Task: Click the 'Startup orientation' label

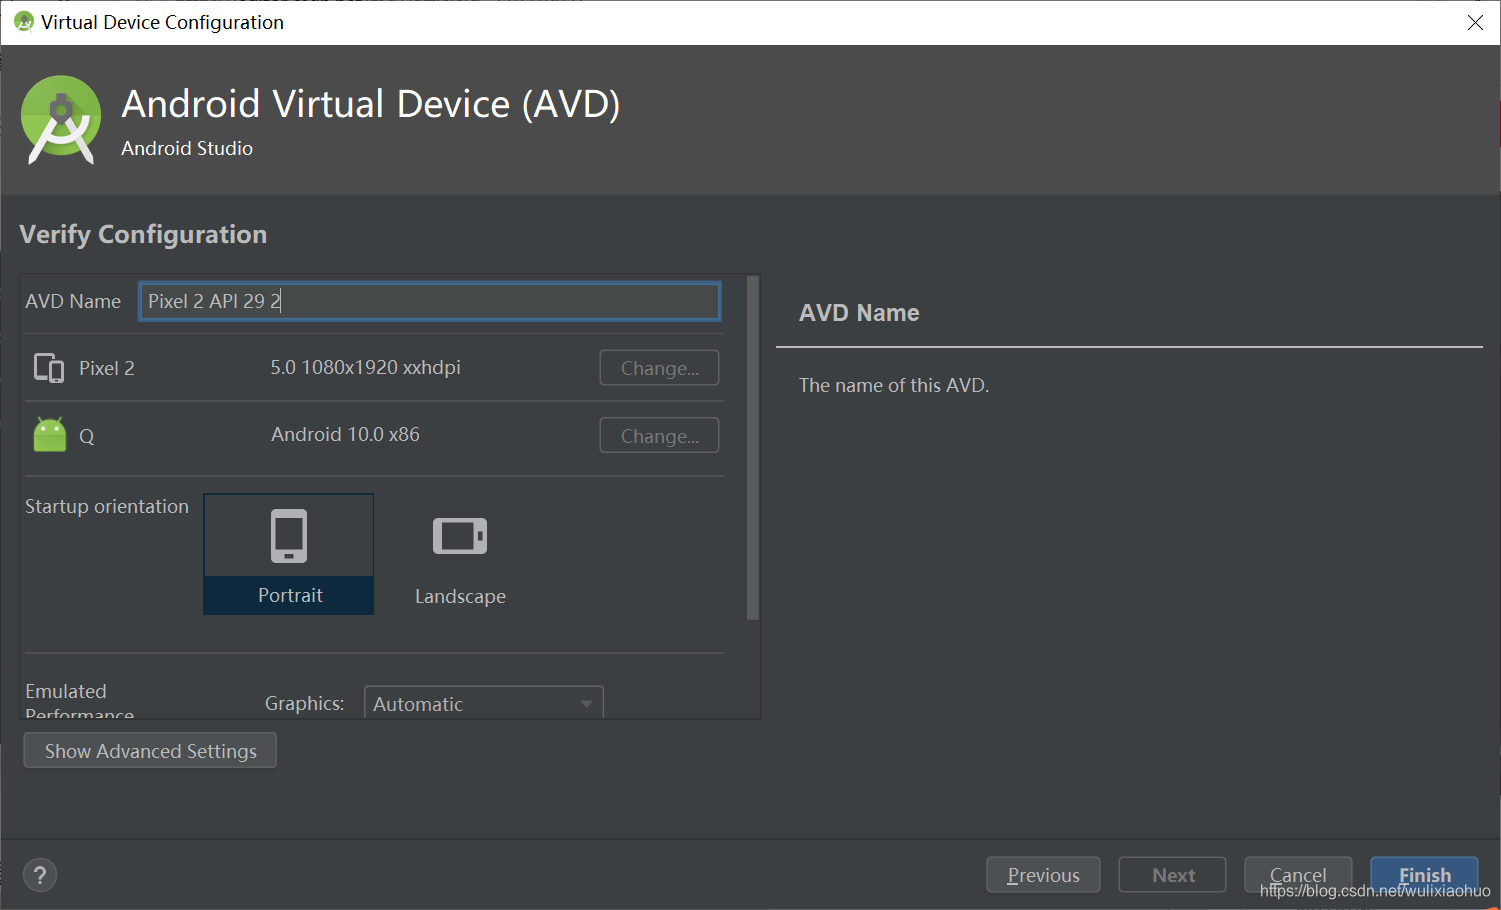Action: pos(107,506)
